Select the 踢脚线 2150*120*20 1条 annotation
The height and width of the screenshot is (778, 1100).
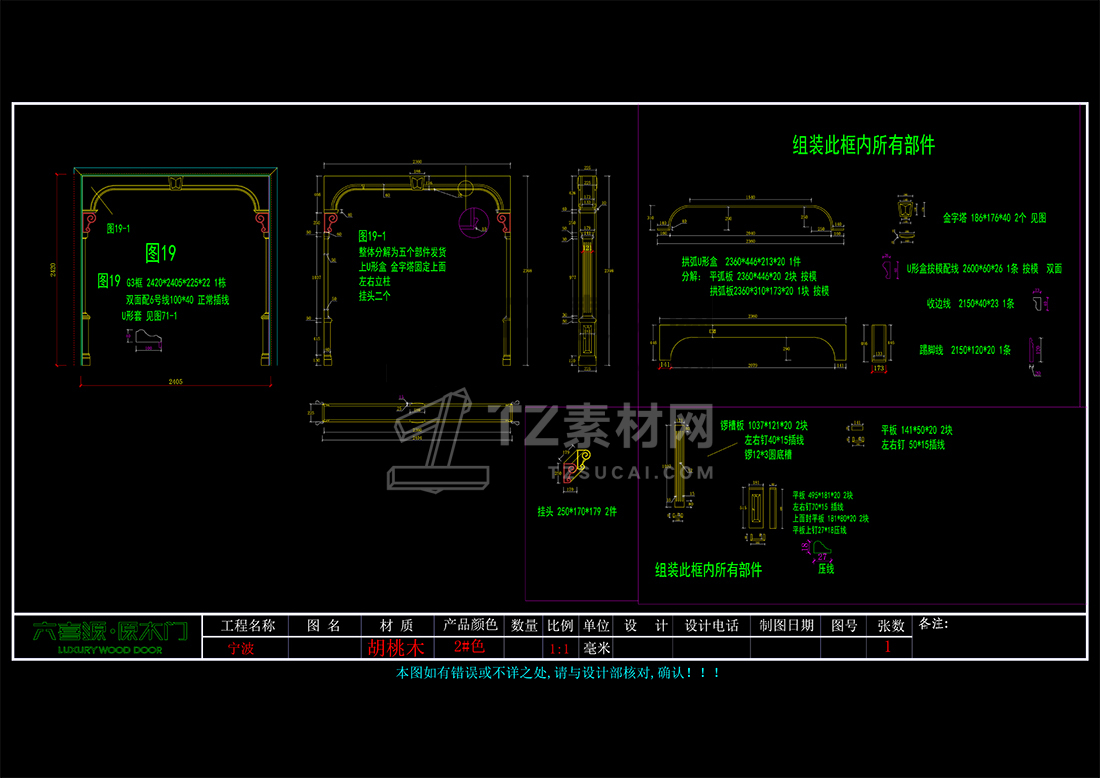tap(965, 350)
